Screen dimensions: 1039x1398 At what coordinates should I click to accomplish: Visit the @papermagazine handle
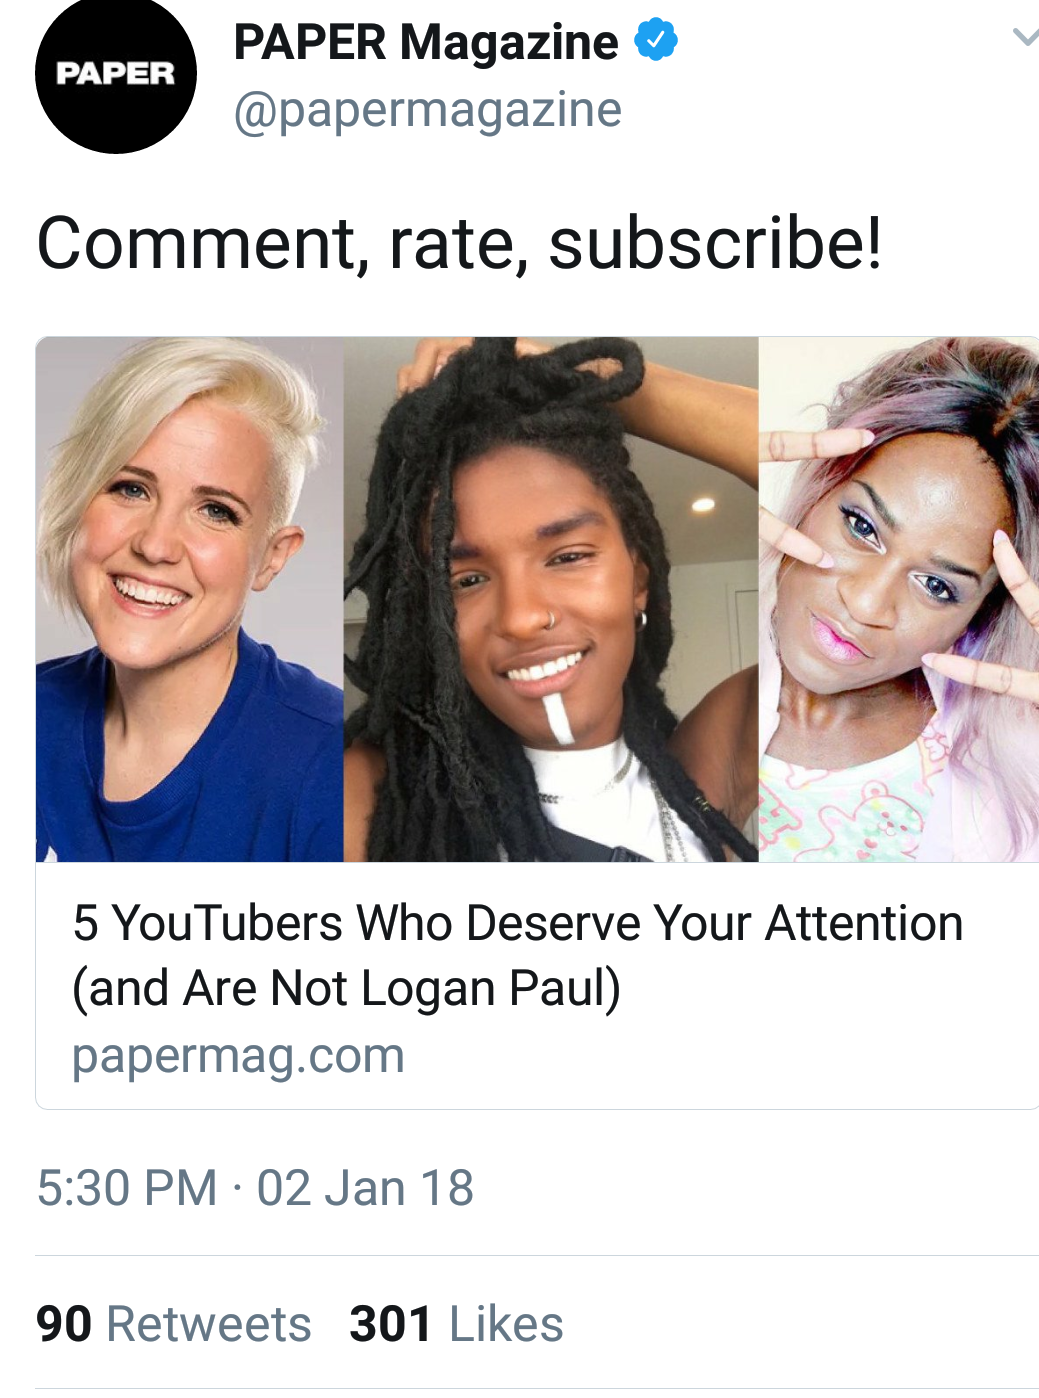(427, 110)
